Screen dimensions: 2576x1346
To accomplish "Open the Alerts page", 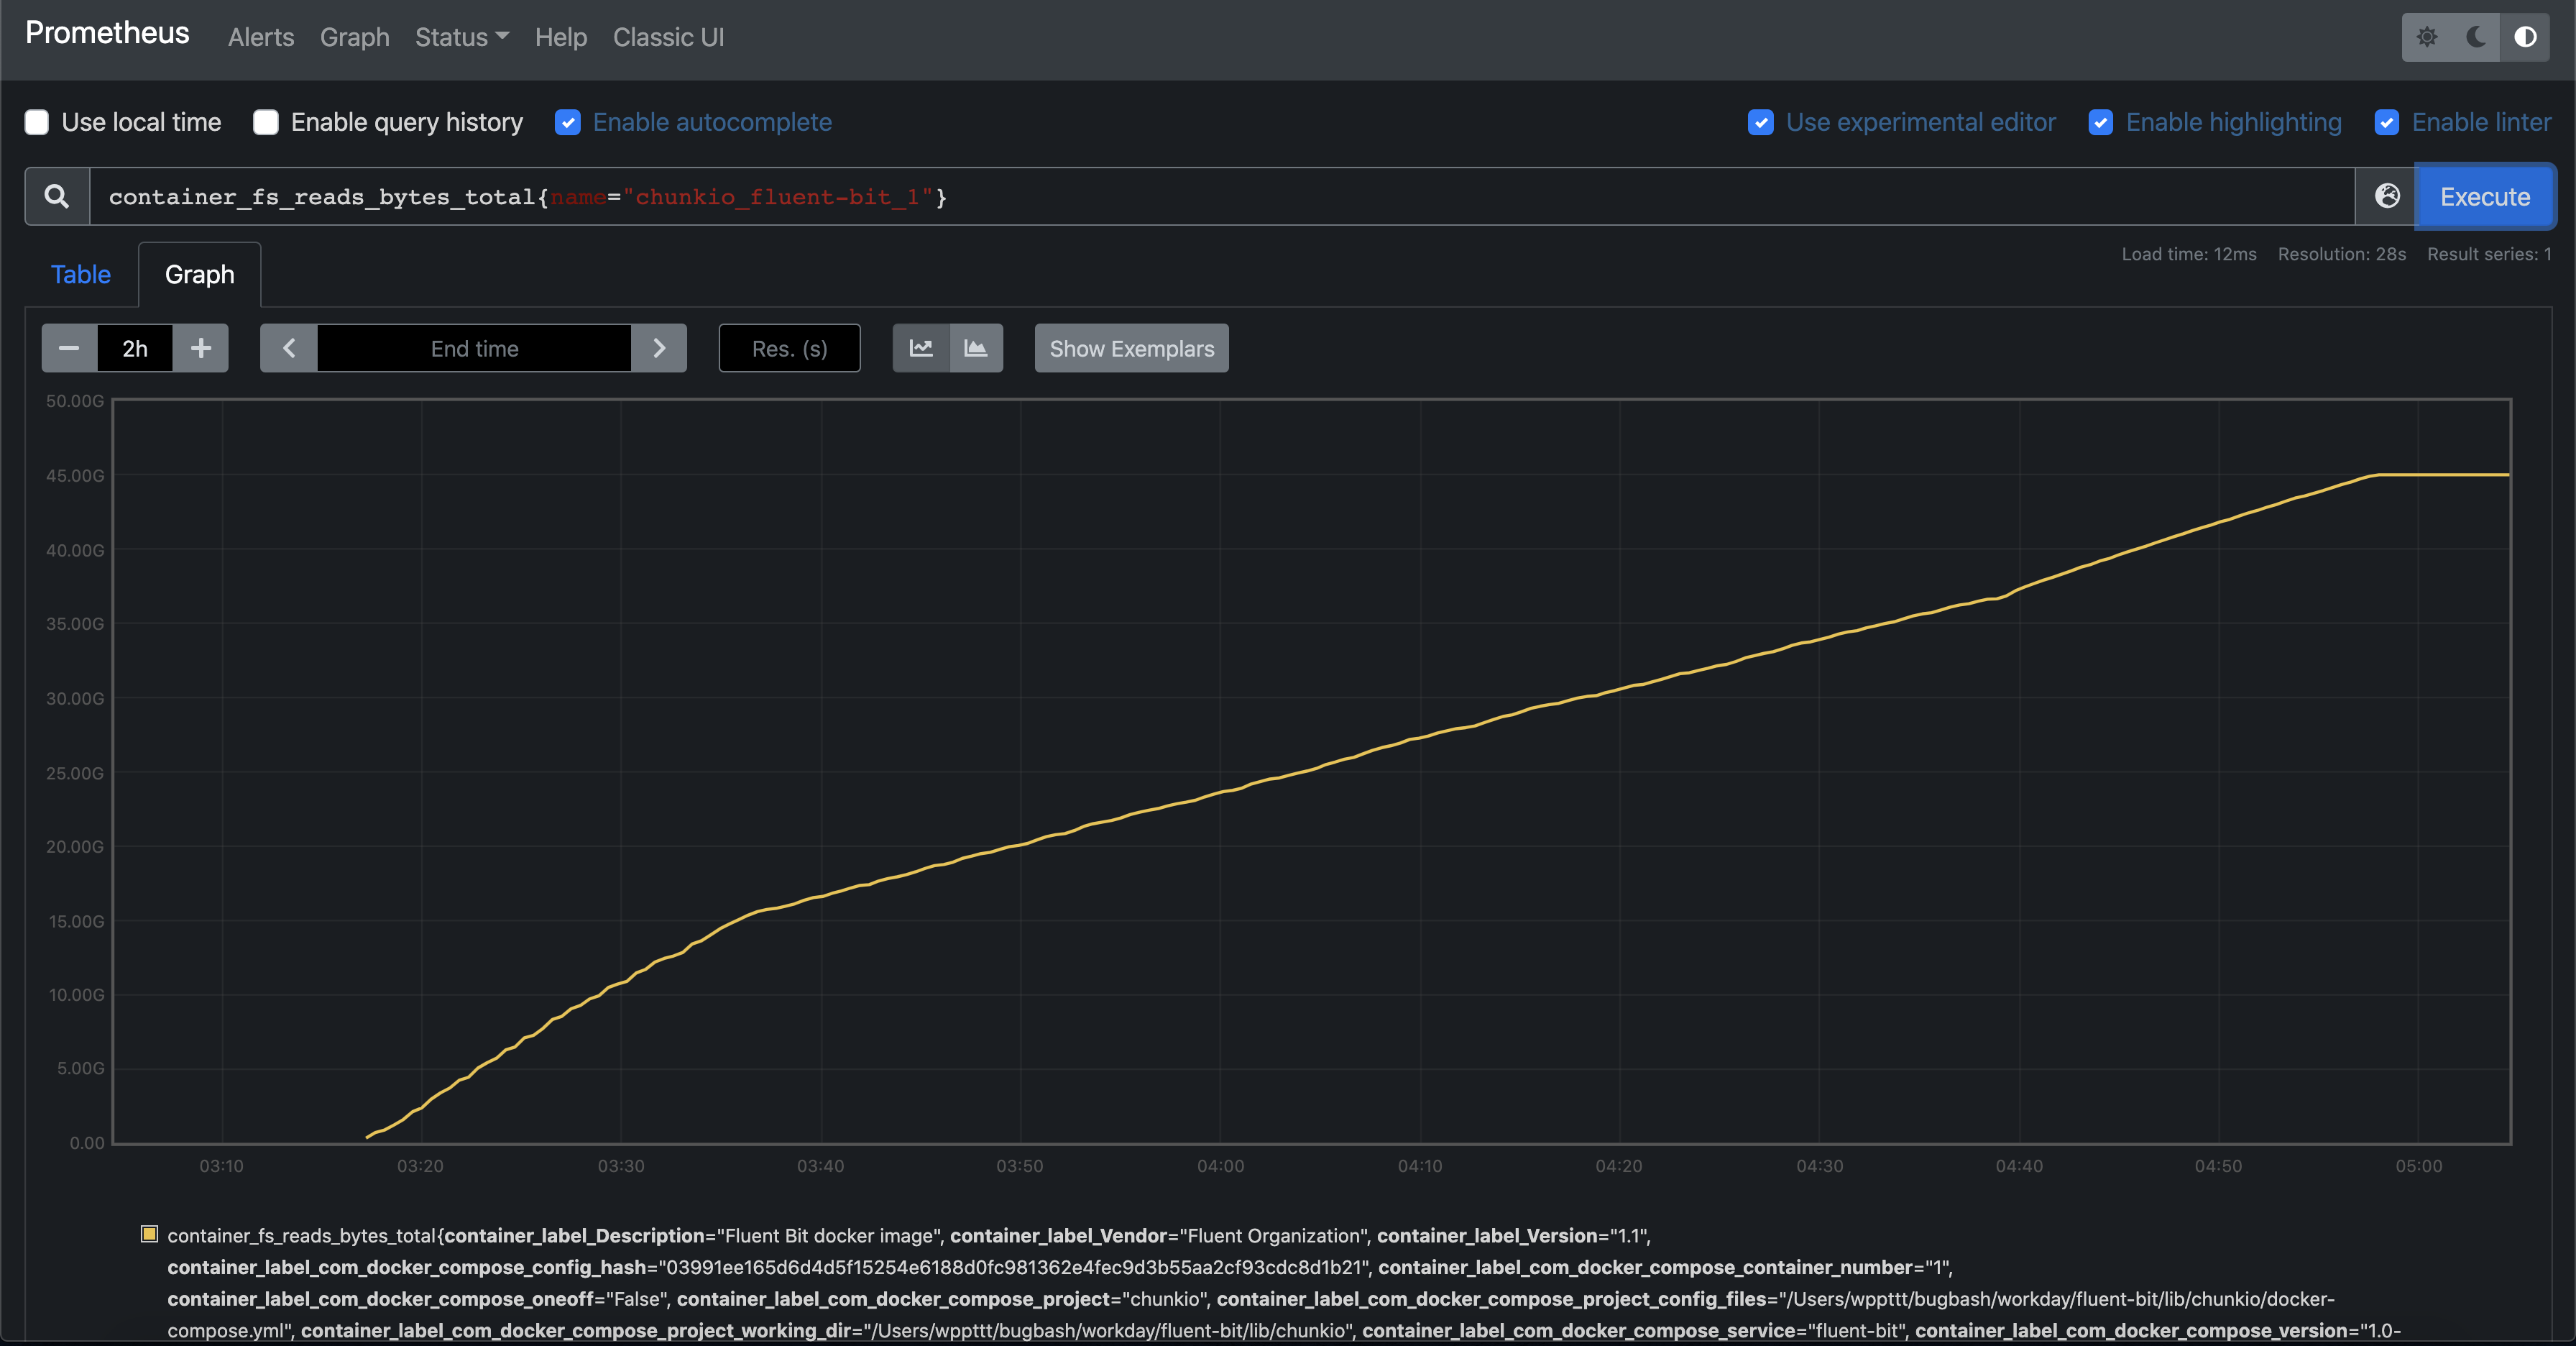I will pos(260,37).
